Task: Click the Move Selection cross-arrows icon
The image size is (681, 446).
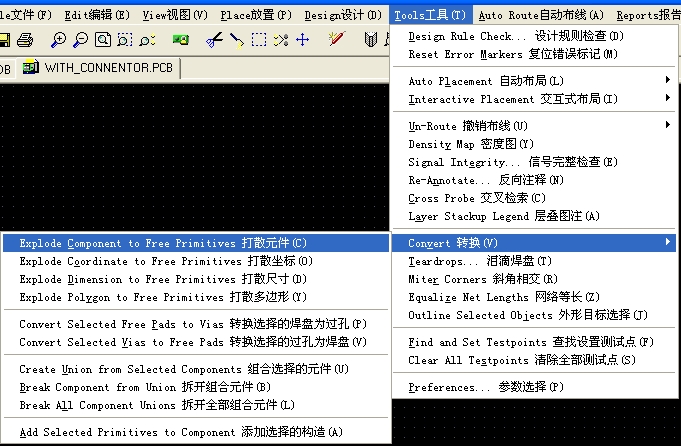Action: point(303,40)
